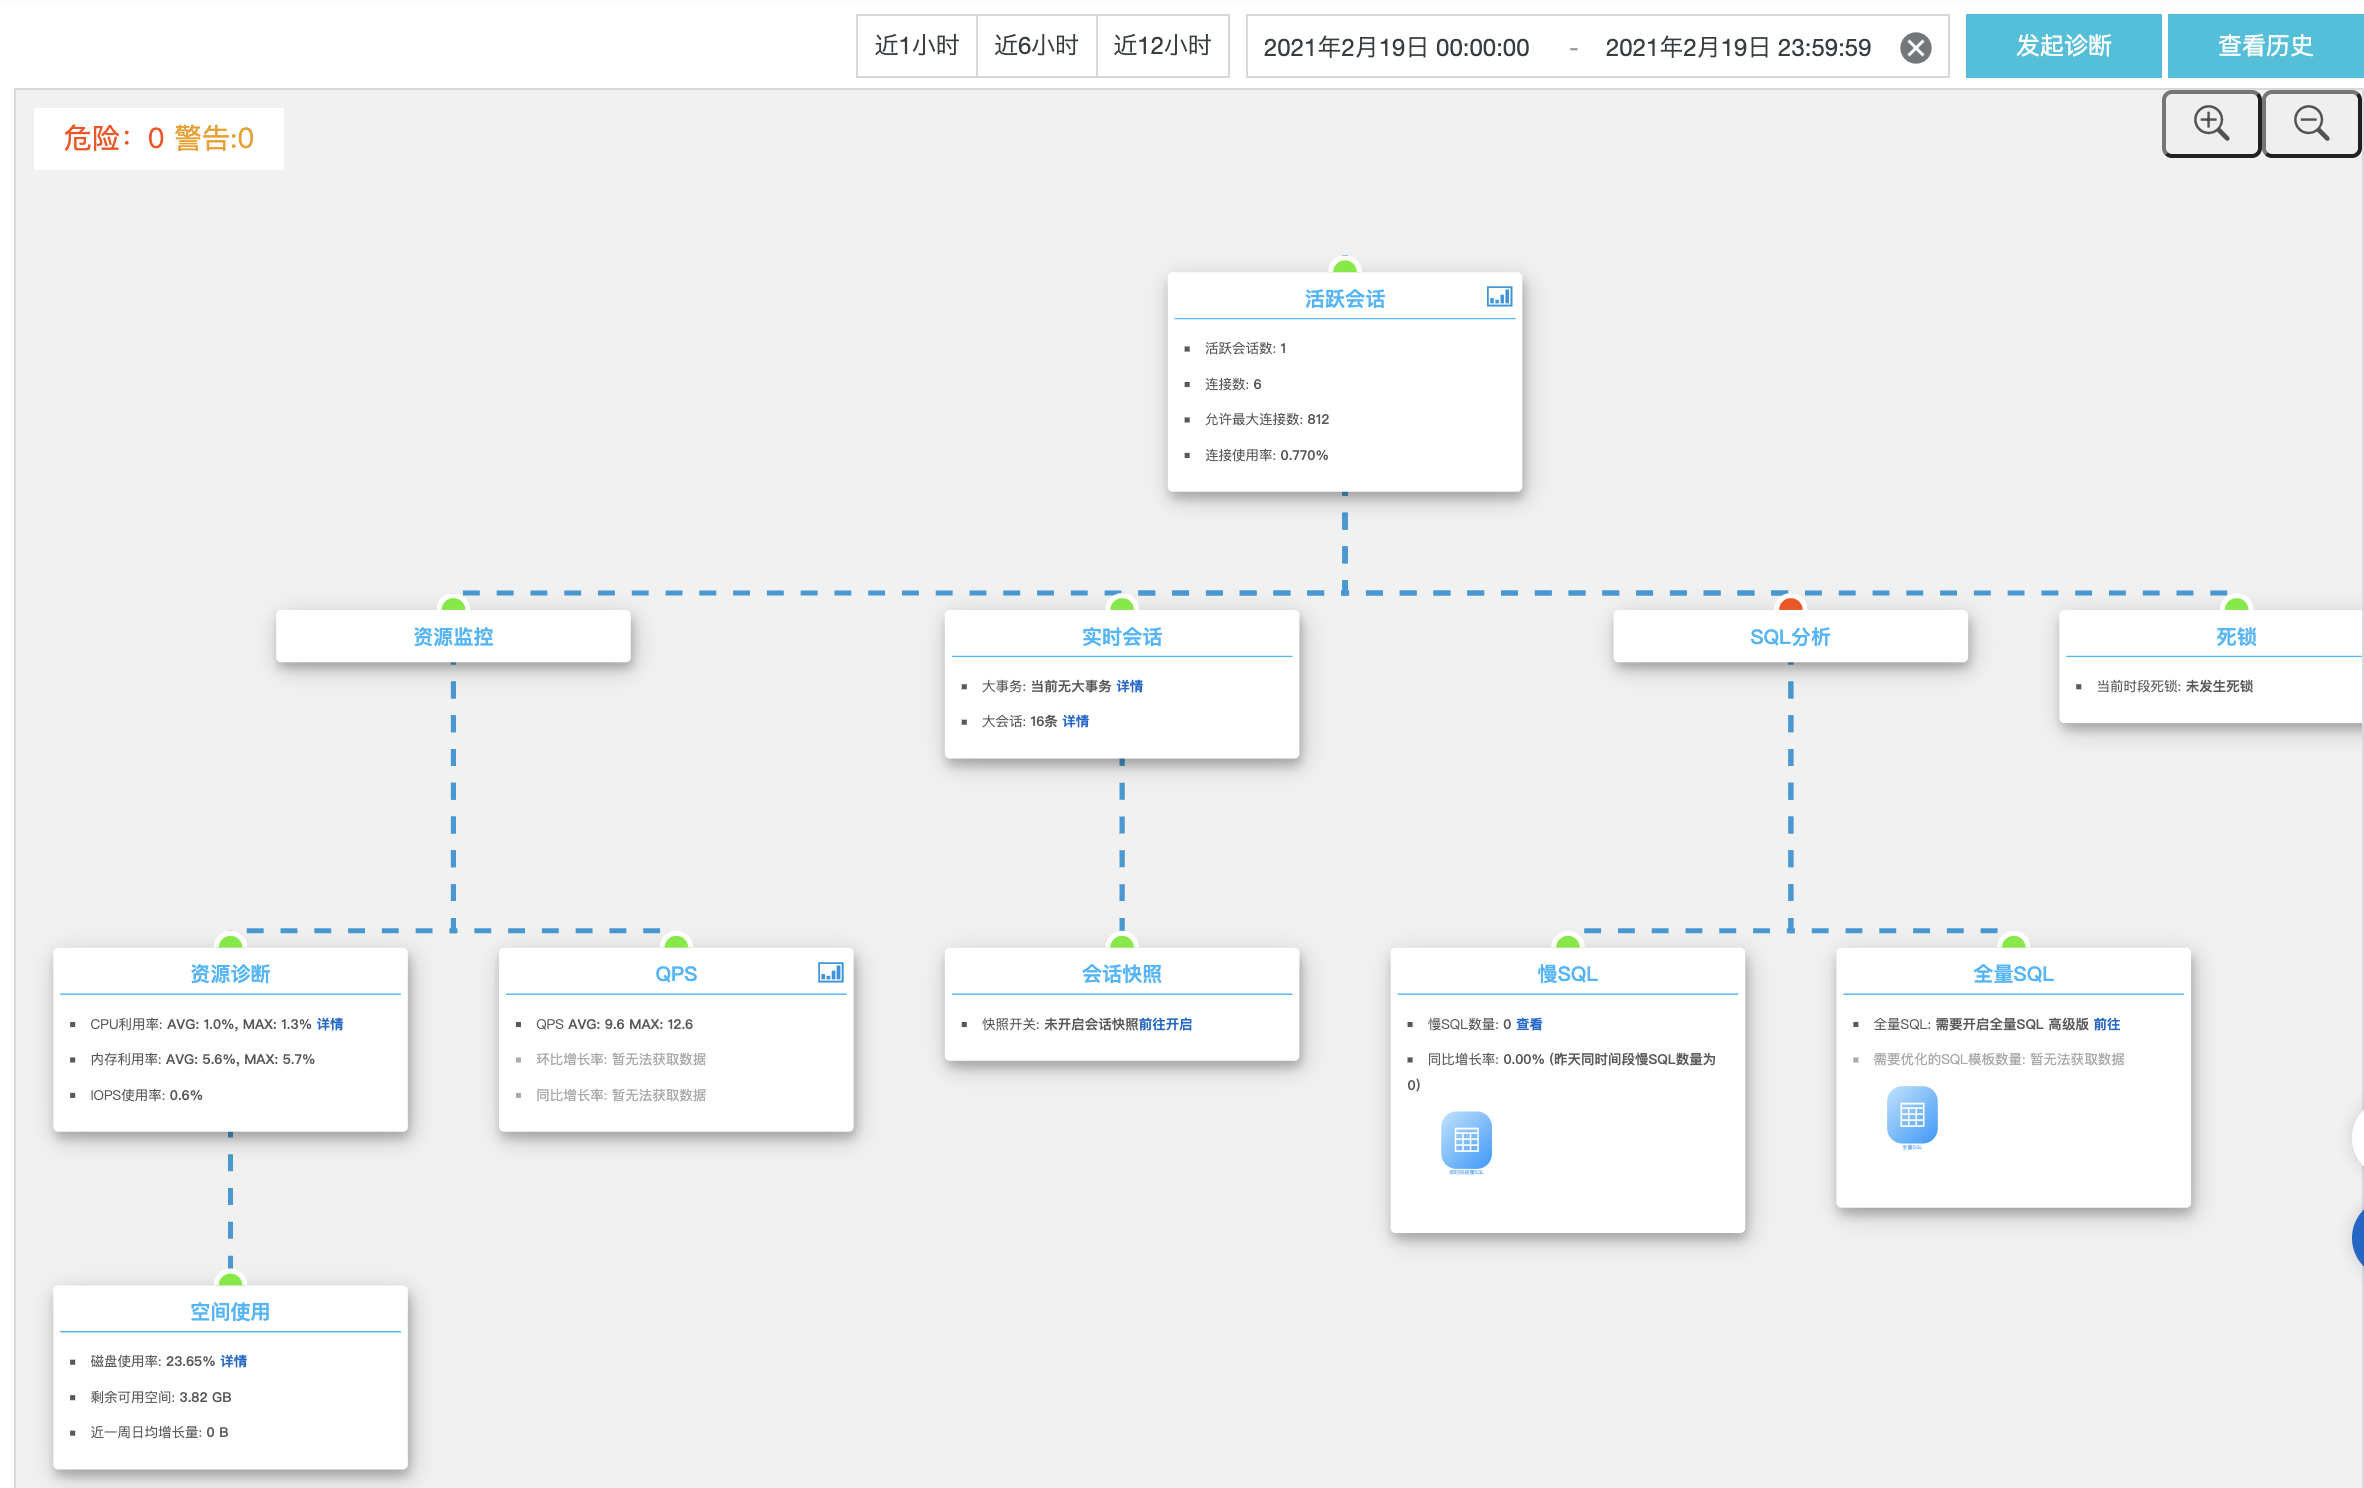Select 近1小时 time range
Screen dimensions: 2364x1488
tap(916, 46)
